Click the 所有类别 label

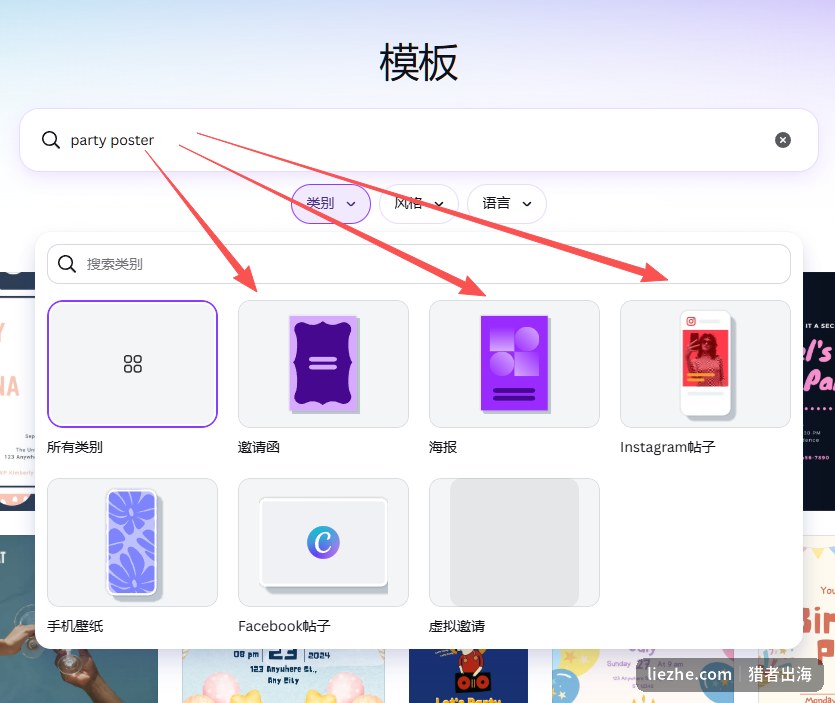tap(75, 447)
